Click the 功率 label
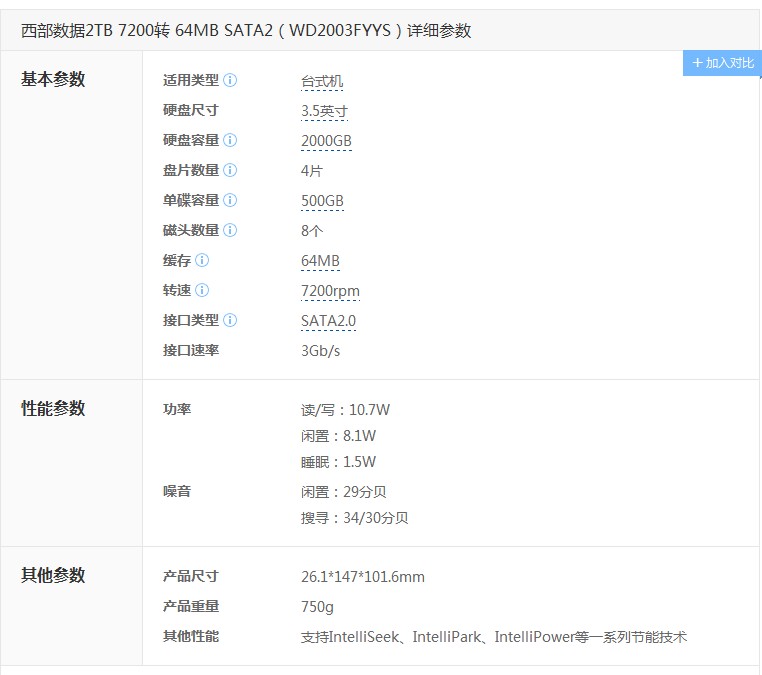 [x=177, y=409]
